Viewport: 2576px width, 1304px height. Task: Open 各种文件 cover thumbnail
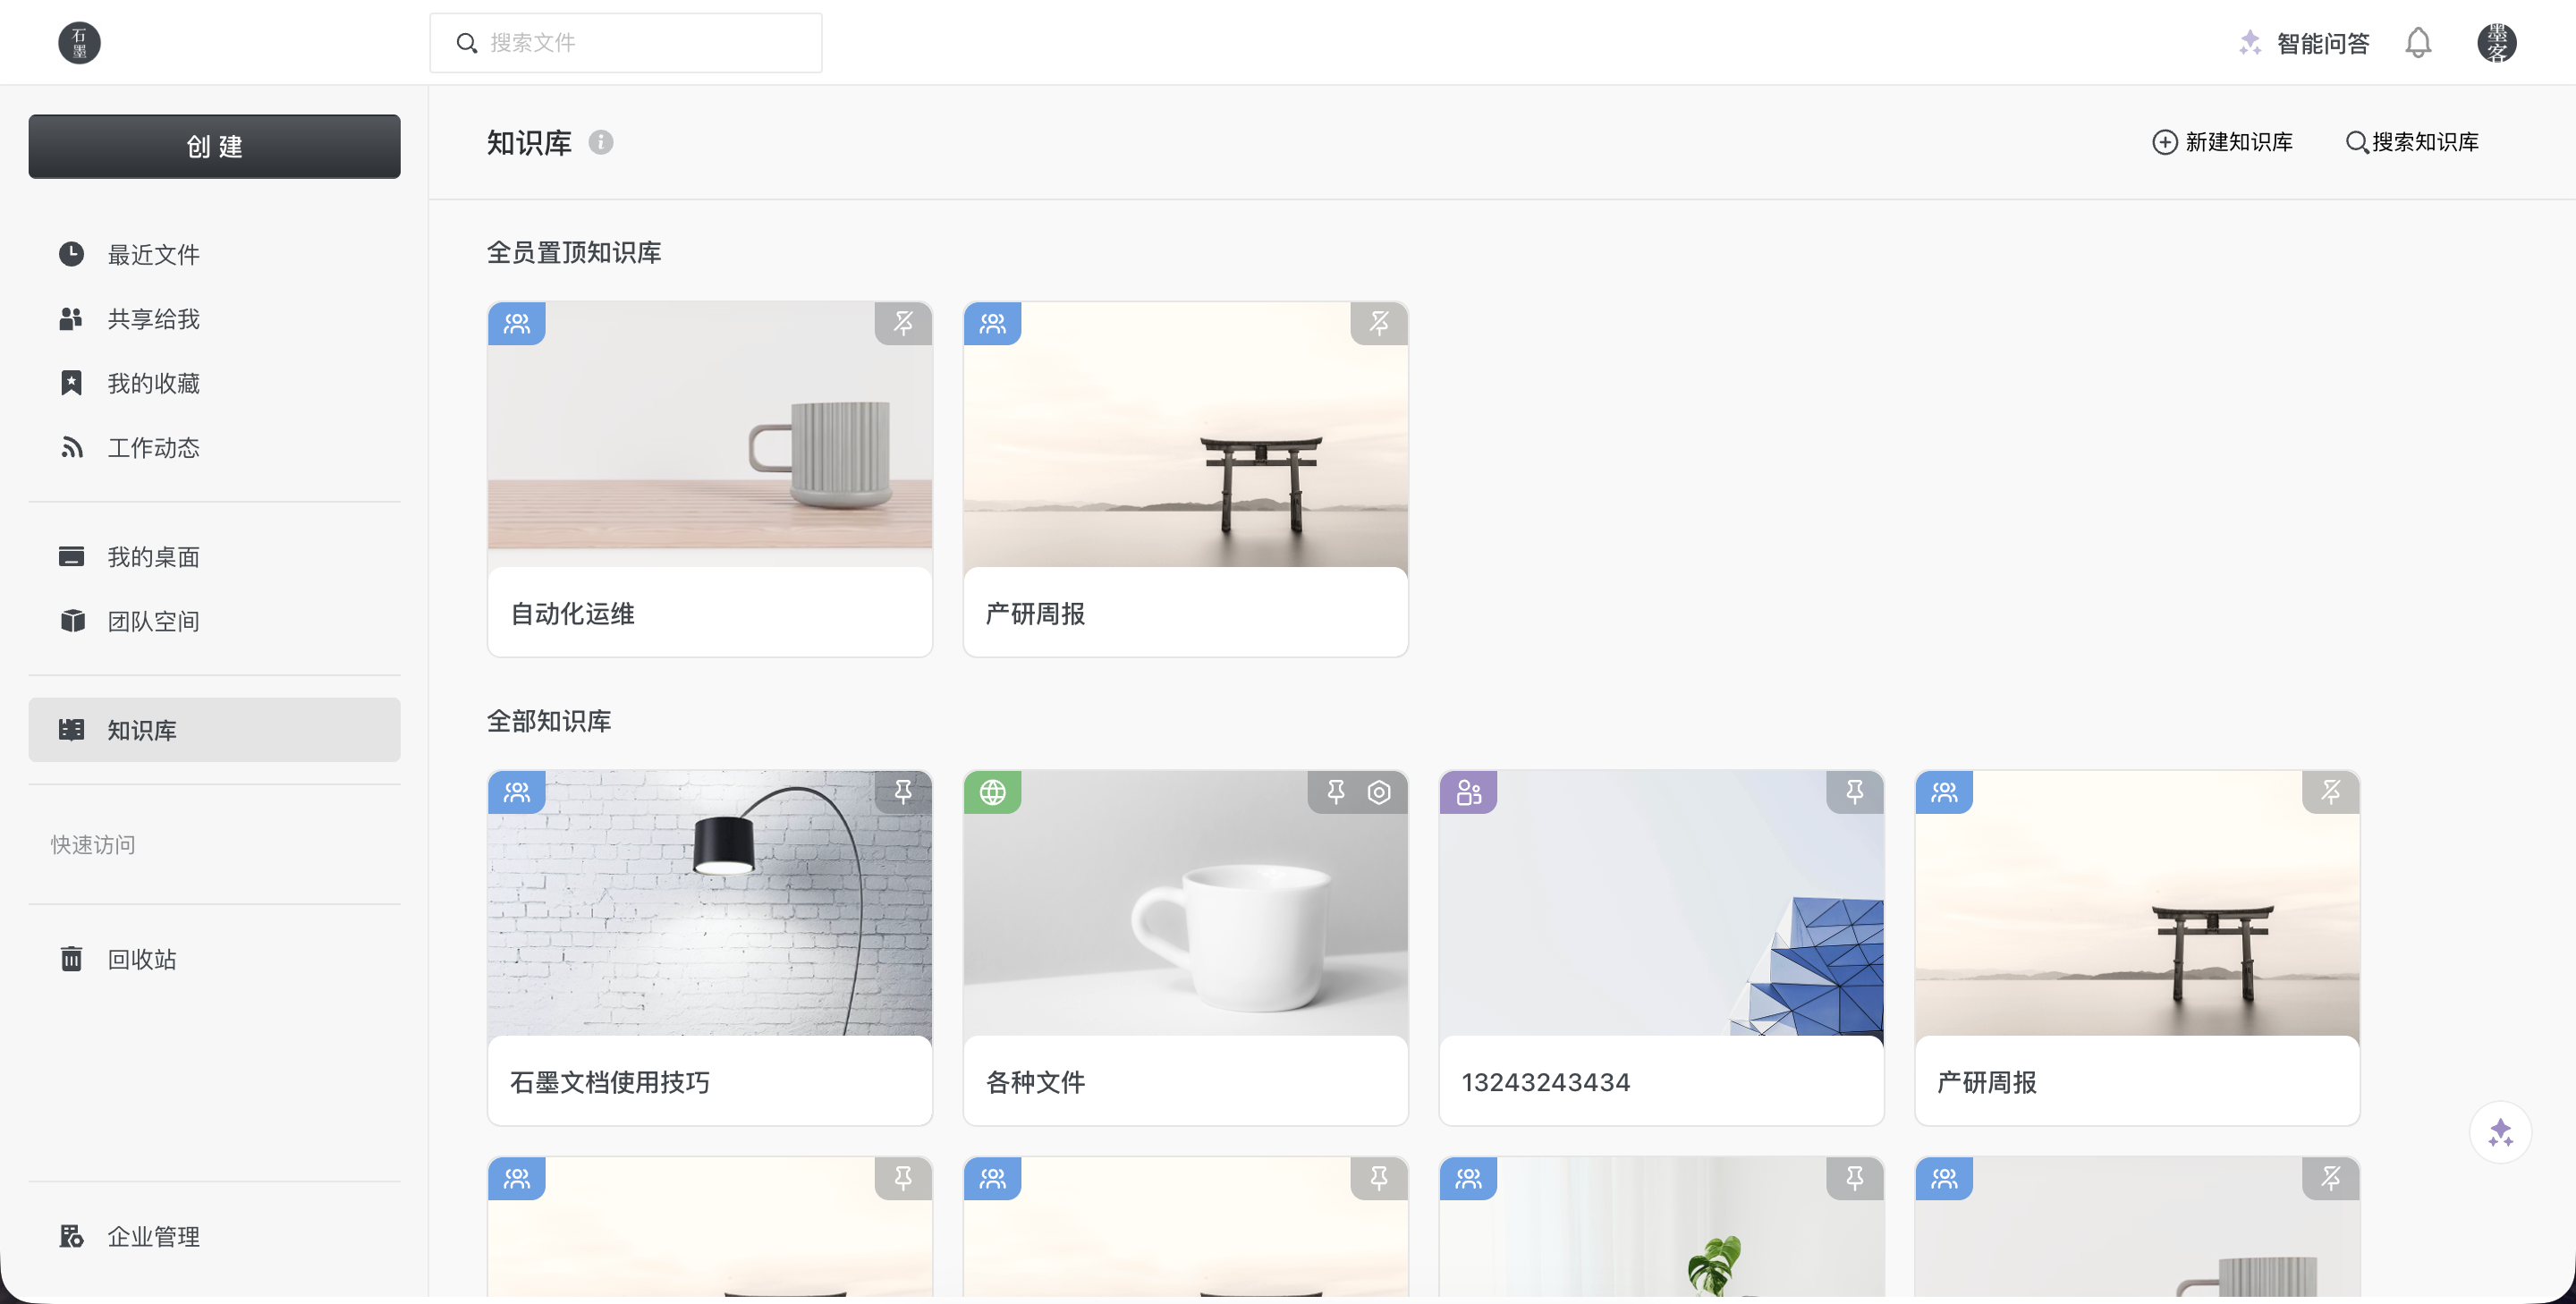click(x=1186, y=903)
